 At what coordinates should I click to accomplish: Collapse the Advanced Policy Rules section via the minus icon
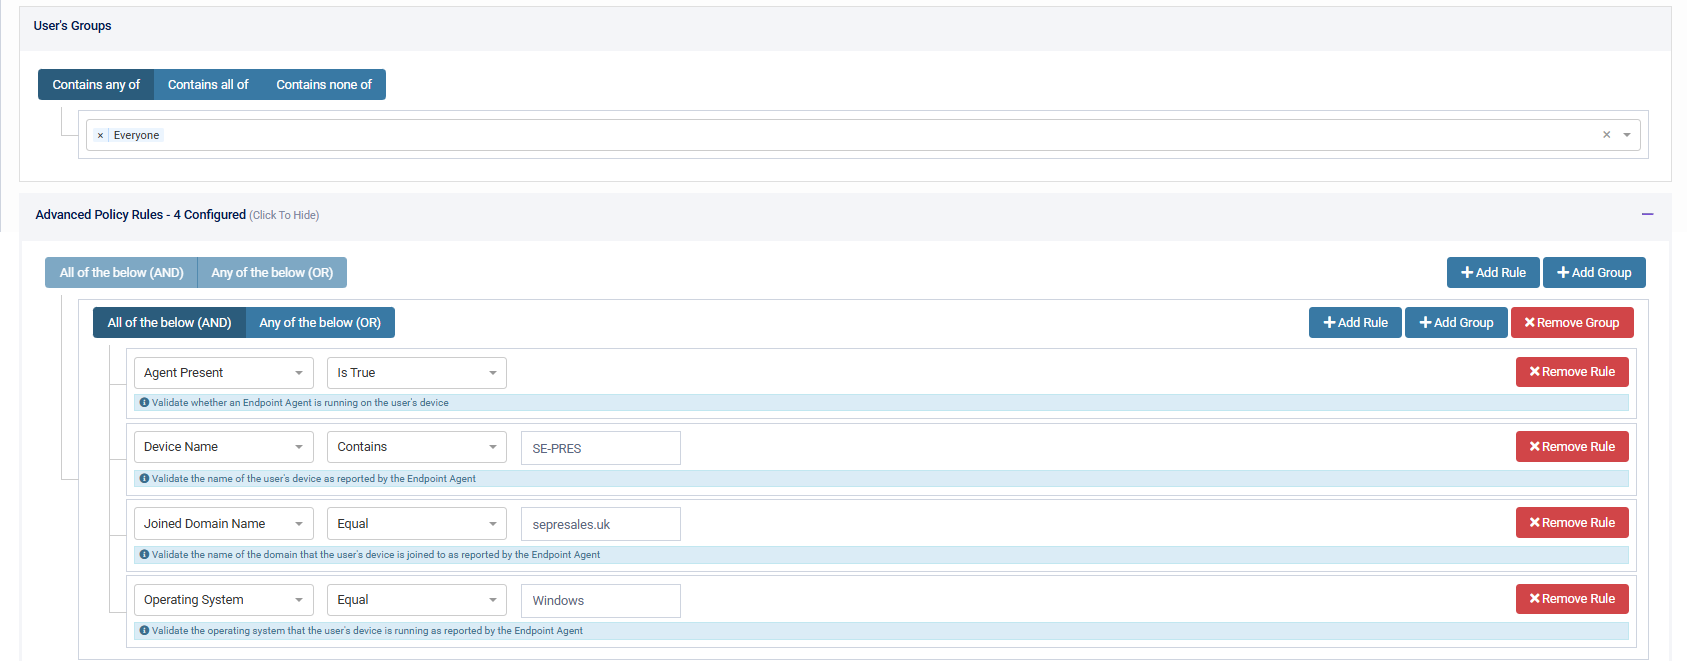point(1647,214)
